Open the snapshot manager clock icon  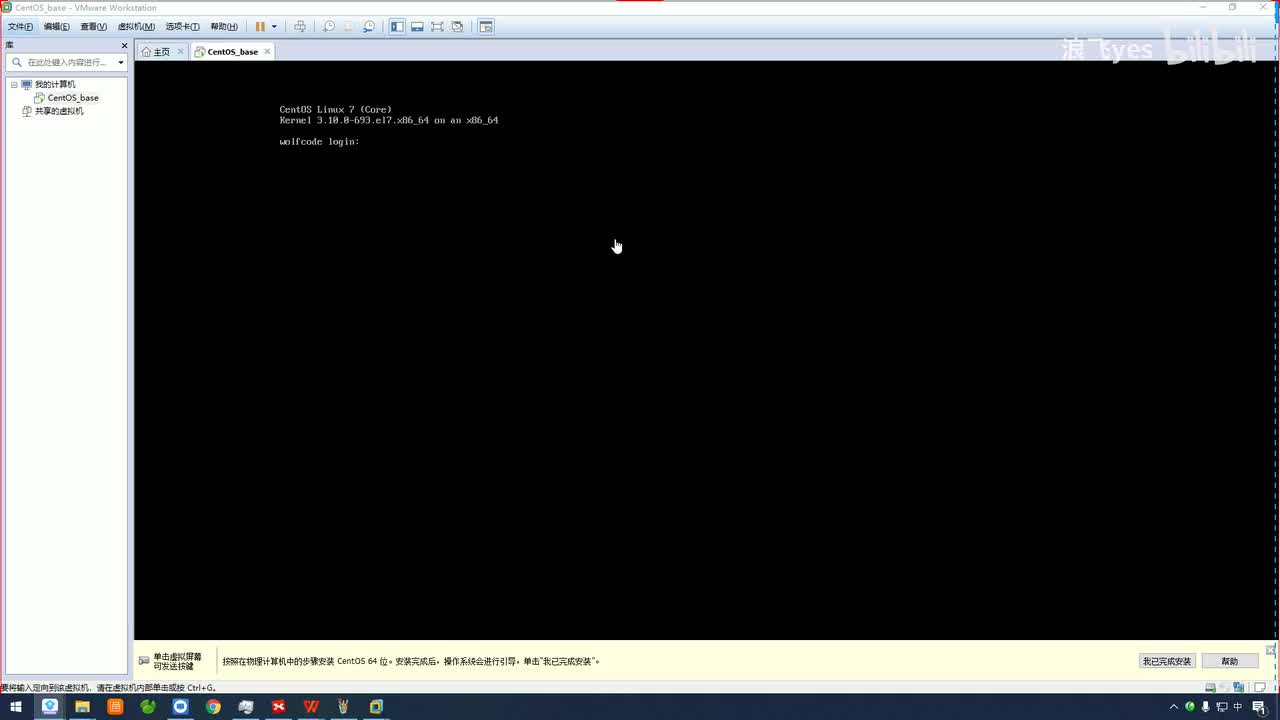pos(369,27)
